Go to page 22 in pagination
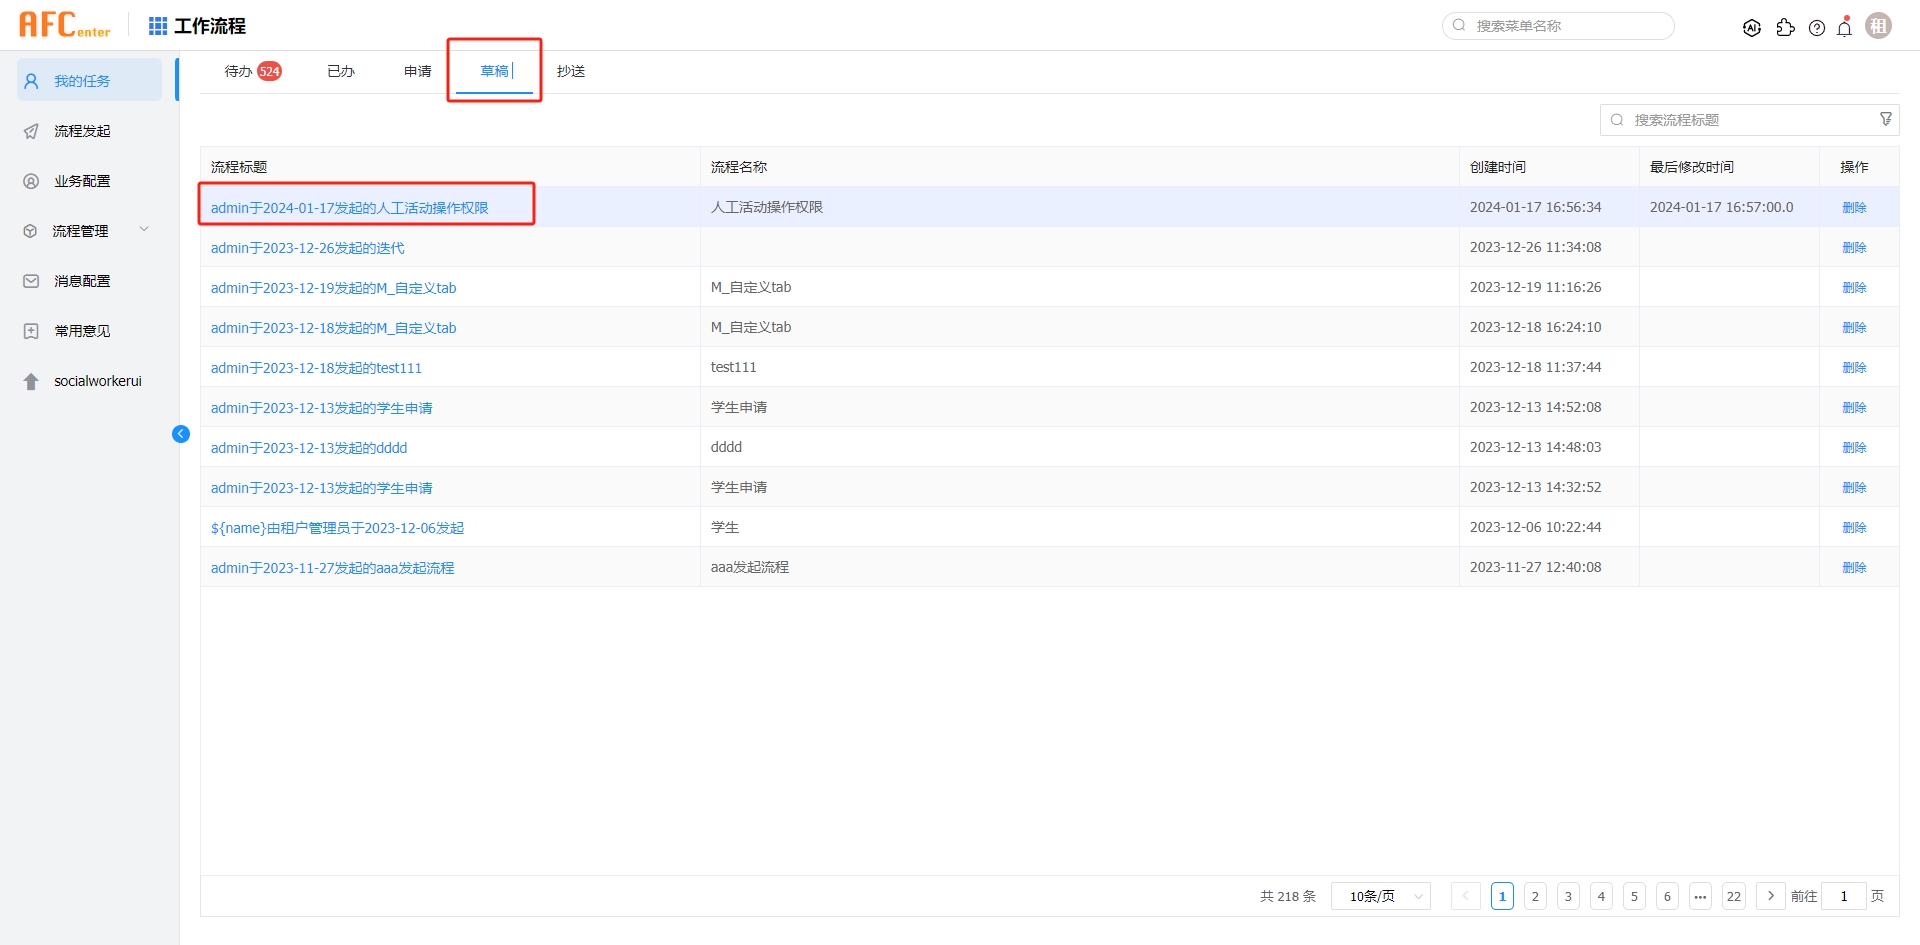1920x945 pixels. tap(1734, 896)
